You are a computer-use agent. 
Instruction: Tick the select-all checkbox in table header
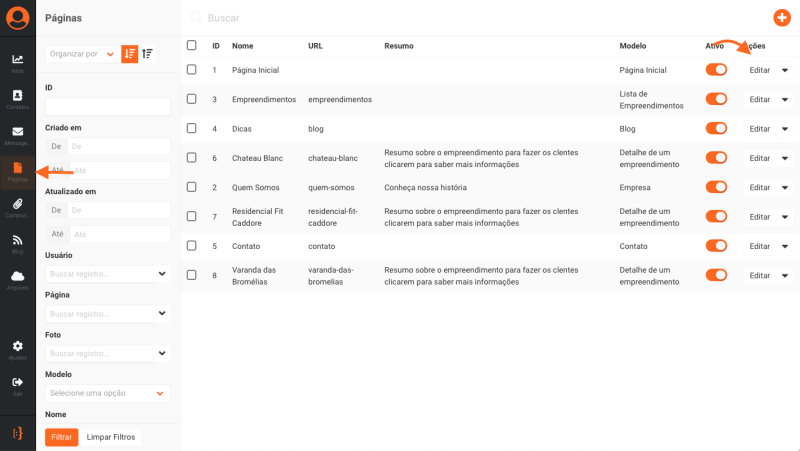(192, 45)
